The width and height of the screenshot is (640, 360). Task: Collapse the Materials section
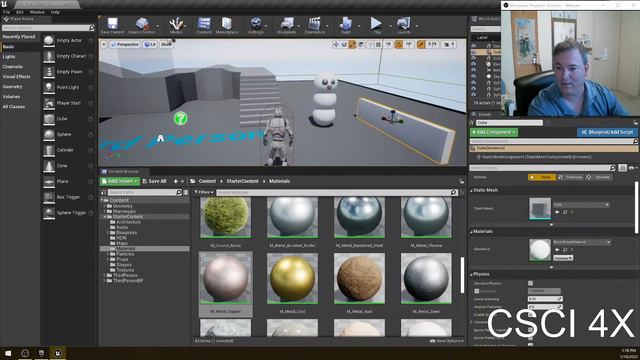coord(471,232)
